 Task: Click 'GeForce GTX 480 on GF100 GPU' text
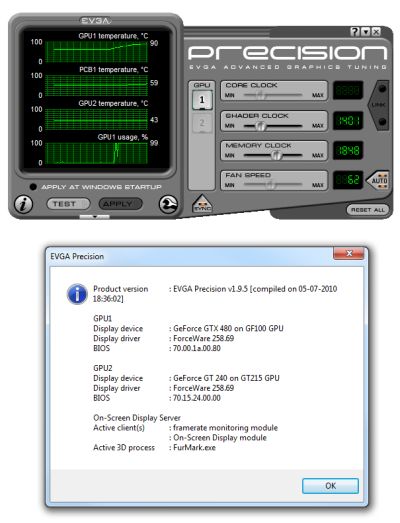click(228, 329)
